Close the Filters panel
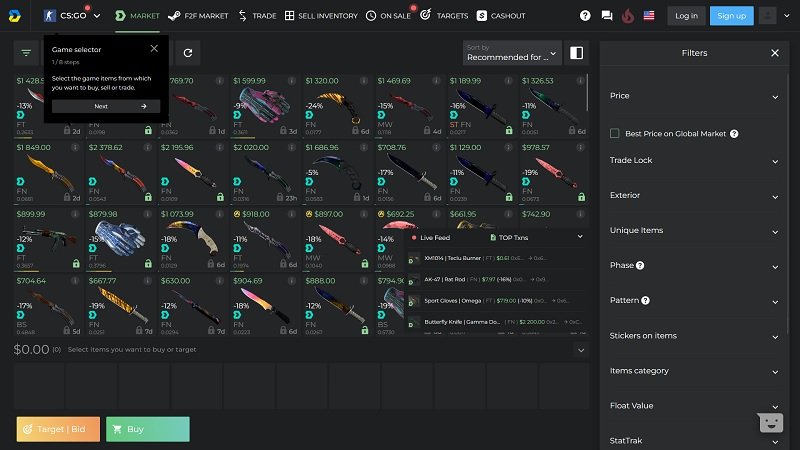Viewport: 800px width, 450px height. point(775,53)
